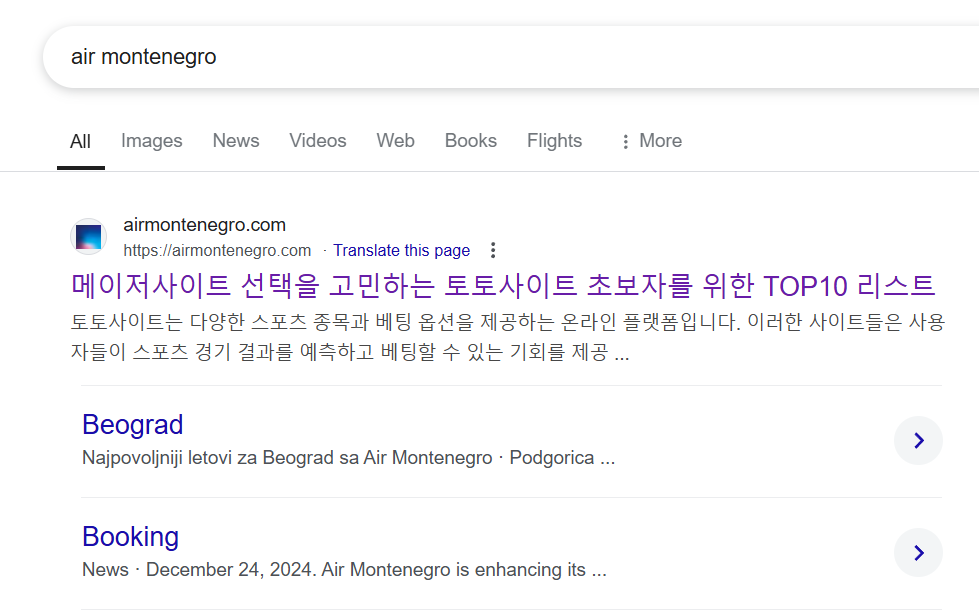This screenshot has width=979, height=612.
Task: Switch to the Videos tab
Action: pos(318,141)
